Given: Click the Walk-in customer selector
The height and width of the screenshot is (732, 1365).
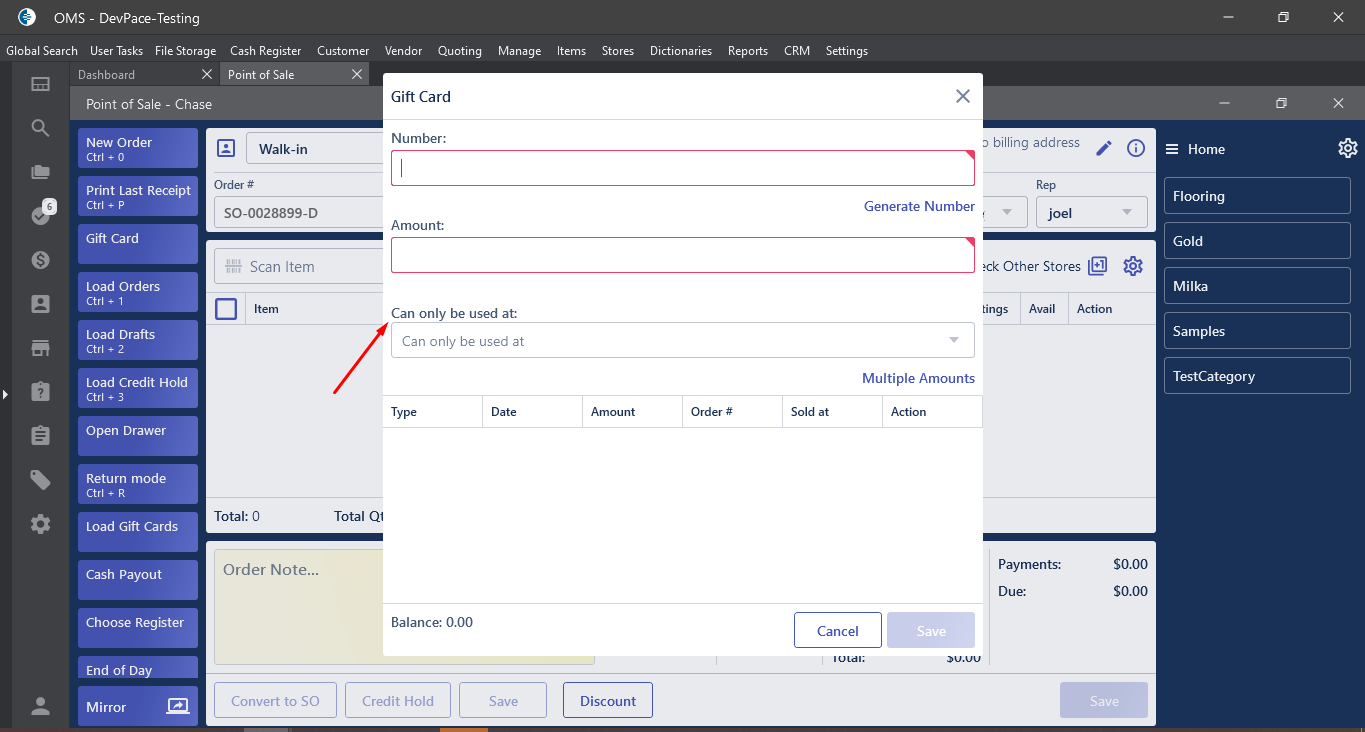Looking at the screenshot, I should click(315, 149).
